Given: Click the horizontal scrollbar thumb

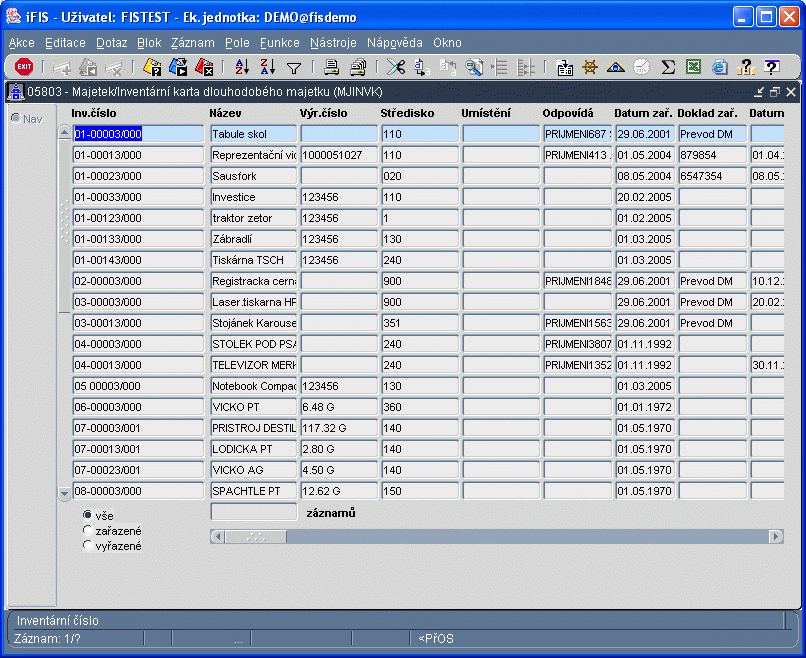Looking at the screenshot, I should (x=256, y=537).
